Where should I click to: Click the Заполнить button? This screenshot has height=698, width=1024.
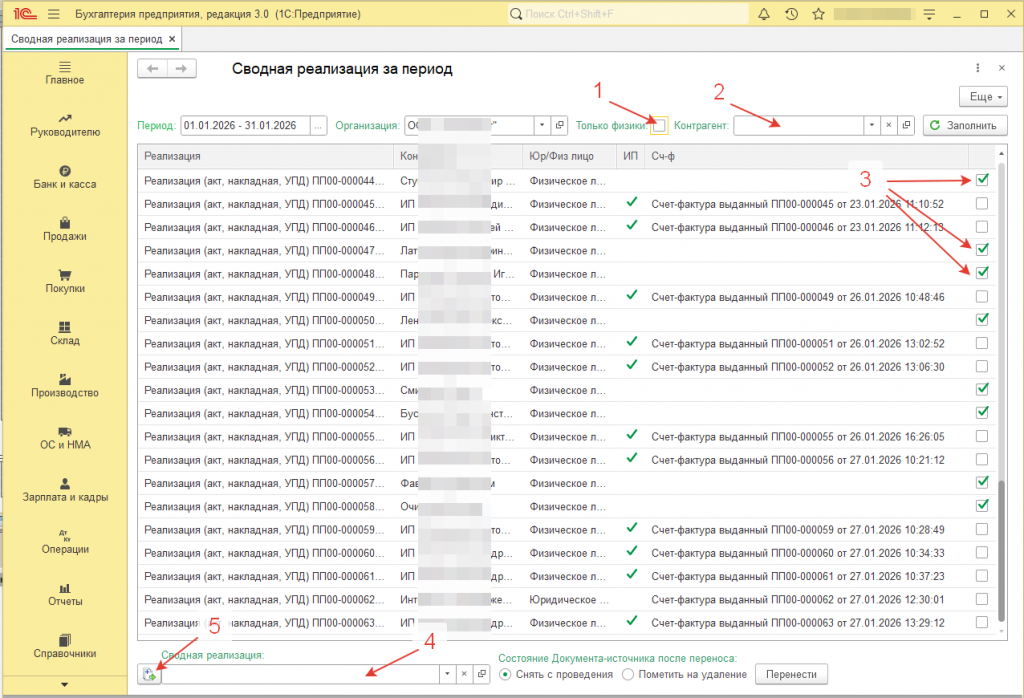click(x=965, y=125)
